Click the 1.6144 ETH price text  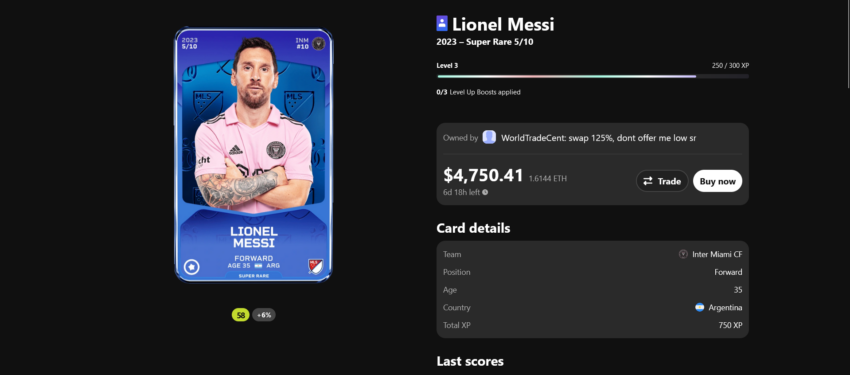[x=548, y=178]
